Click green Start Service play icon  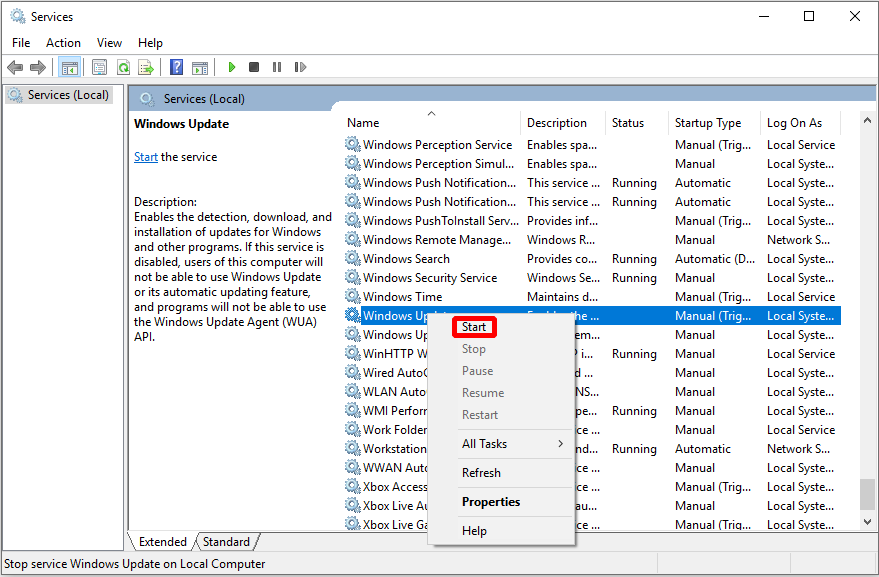[x=232, y=67]
